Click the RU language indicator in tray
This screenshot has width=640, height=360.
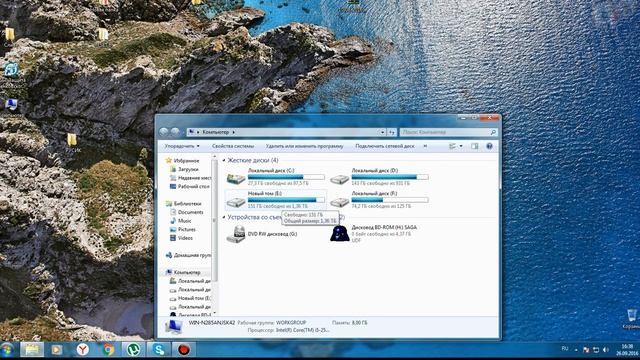(565, 349)
